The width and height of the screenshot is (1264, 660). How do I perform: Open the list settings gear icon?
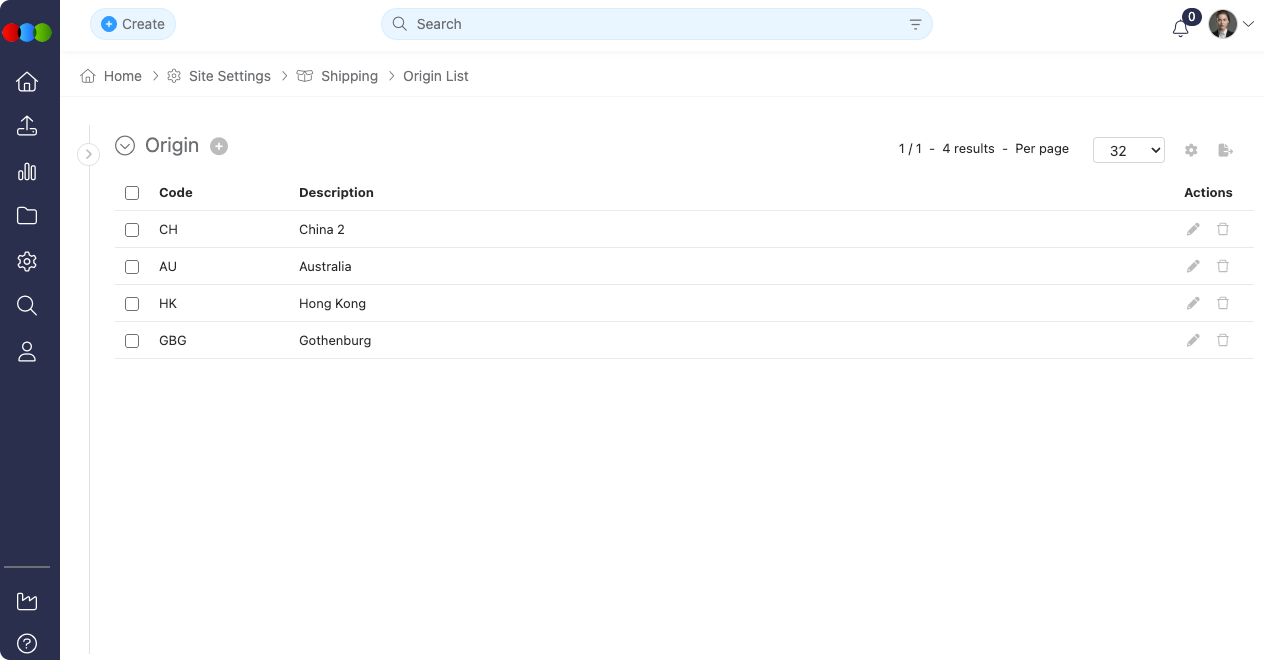point(1191,150)
